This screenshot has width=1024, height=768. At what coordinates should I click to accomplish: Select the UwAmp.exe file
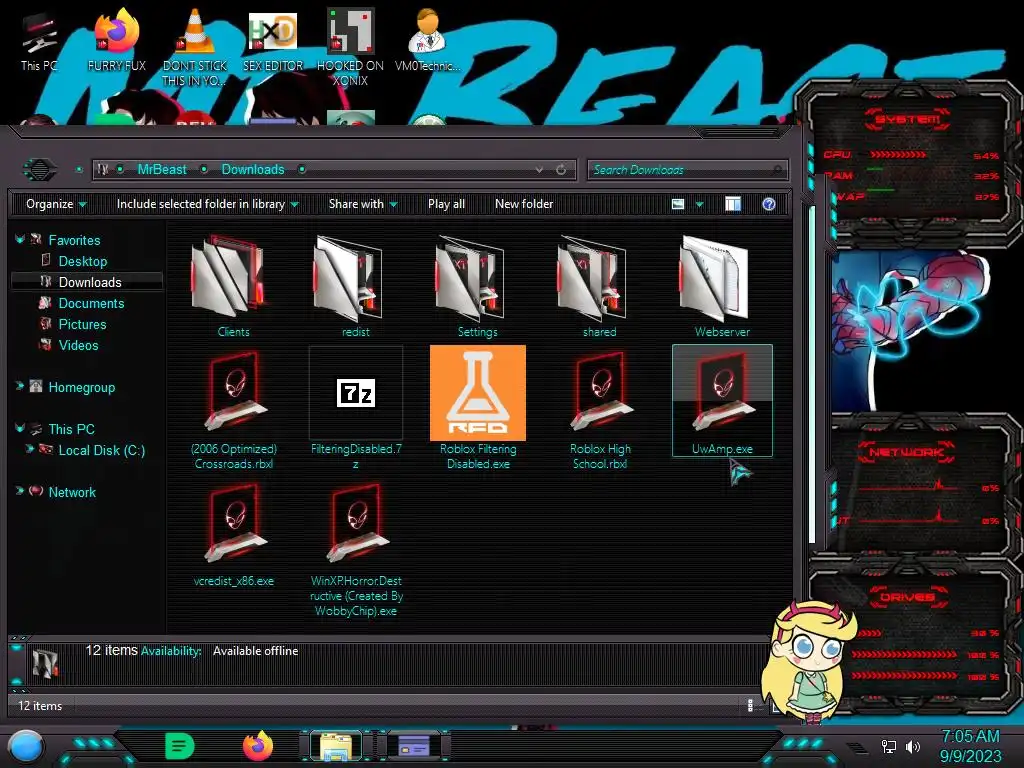(x=722, y=401)
